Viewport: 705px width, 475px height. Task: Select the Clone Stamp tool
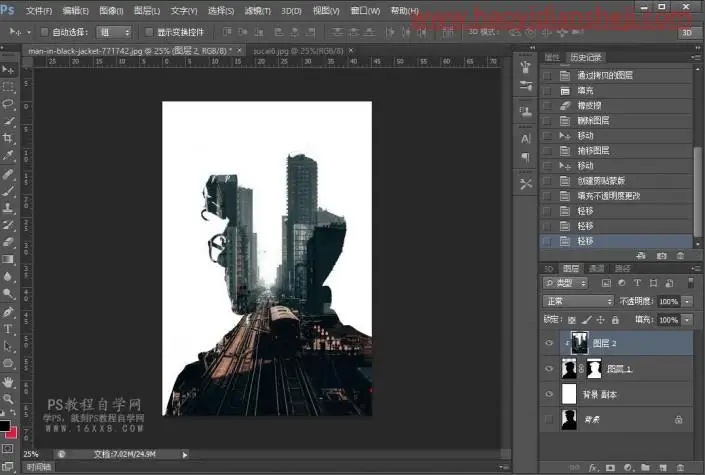click(x=8, y=208)
